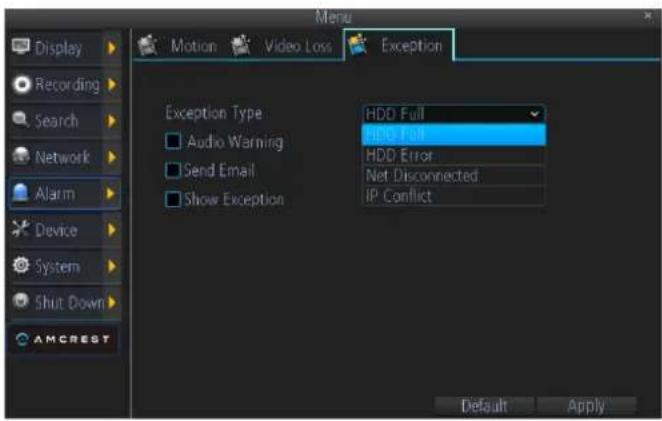Click the Default button
The height and width of the screenshot is (421, 662).
[484, 406]
